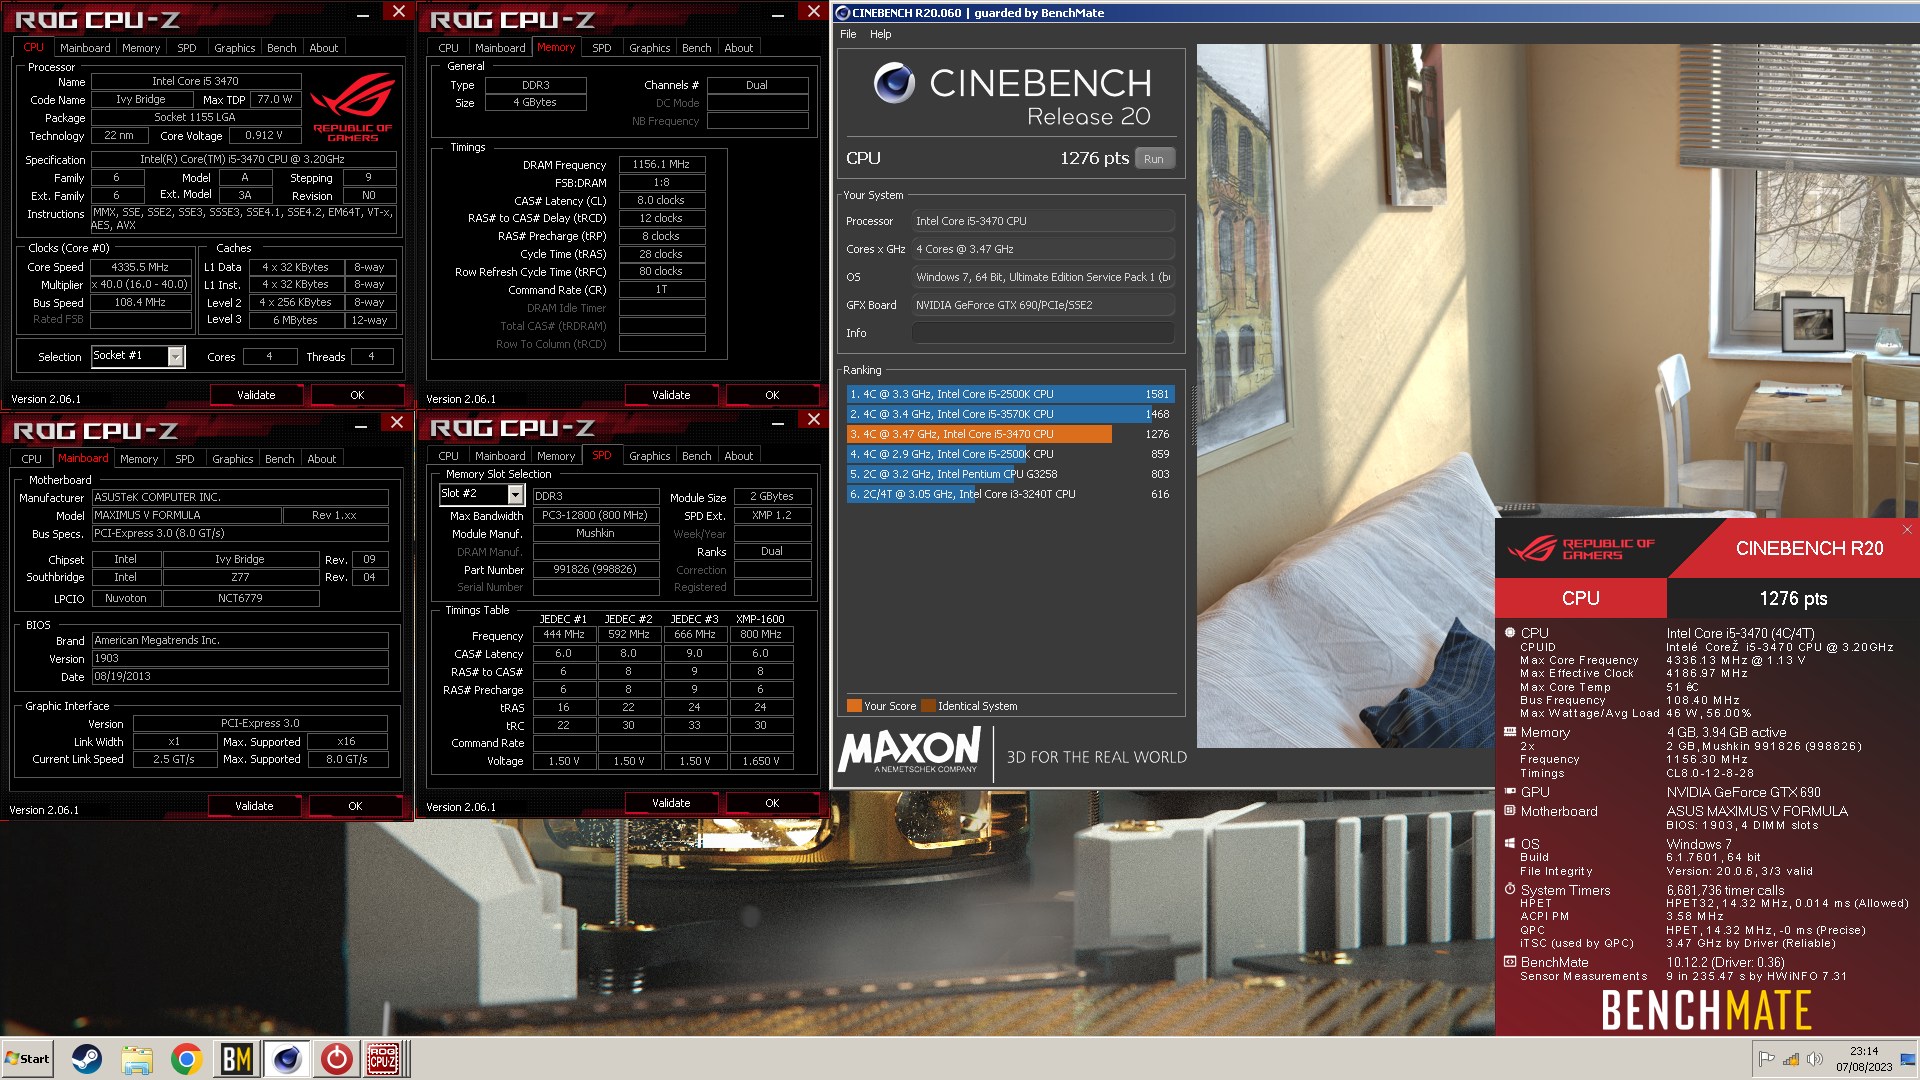Click the orange Your Score legend swatch

pos(854,706)
